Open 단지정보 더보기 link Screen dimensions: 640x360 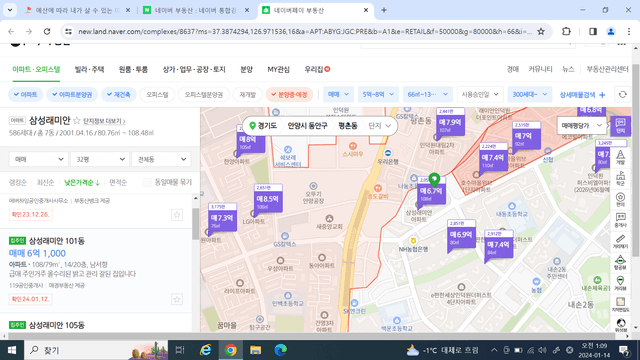point(104,121)
